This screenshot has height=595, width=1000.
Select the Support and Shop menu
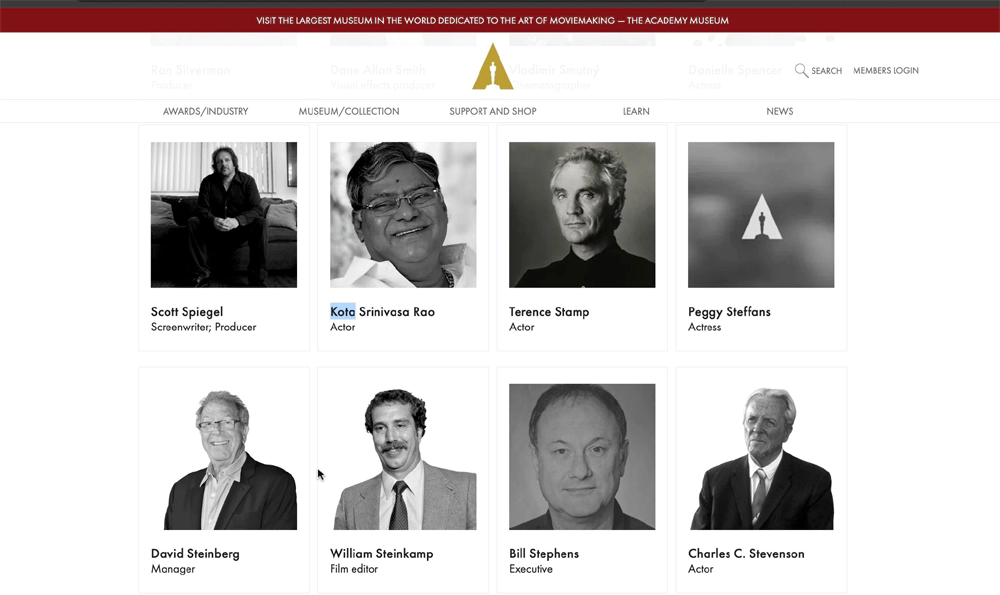coord(492,112)
